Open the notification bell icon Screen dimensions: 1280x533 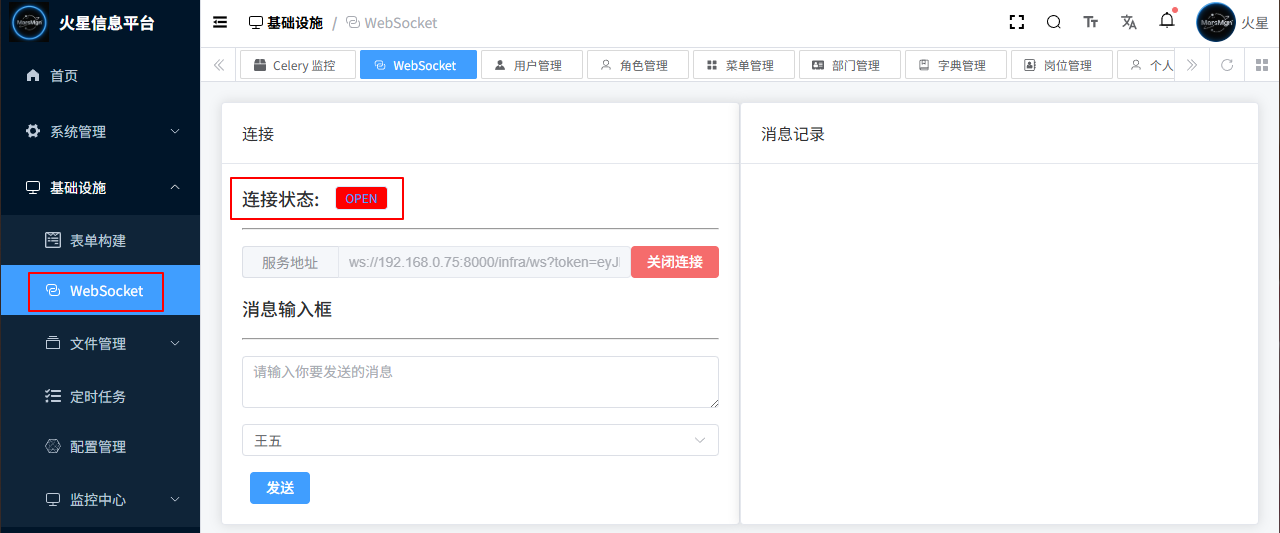pos(1166,21)
